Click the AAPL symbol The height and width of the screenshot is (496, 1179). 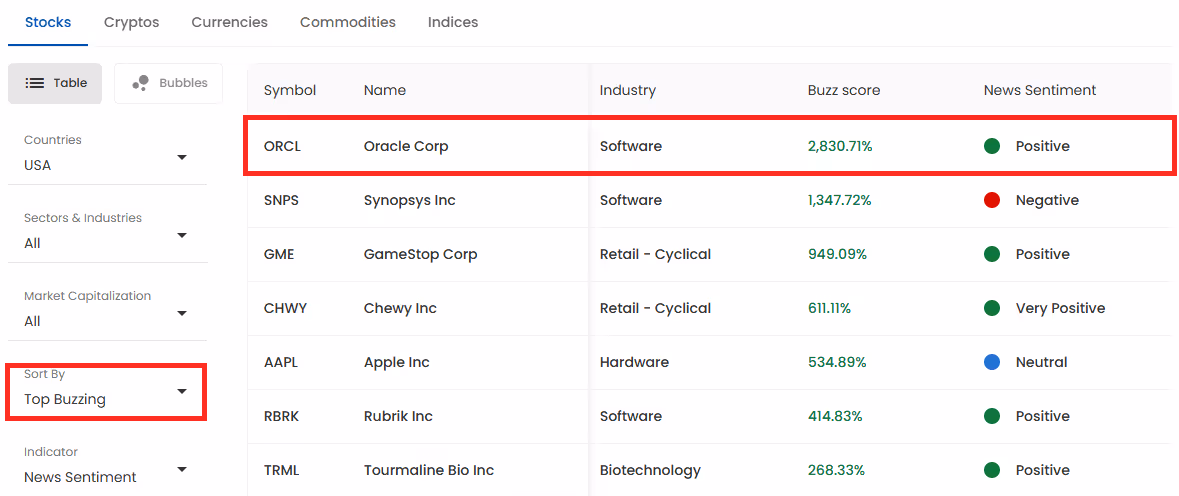point(280,363)
